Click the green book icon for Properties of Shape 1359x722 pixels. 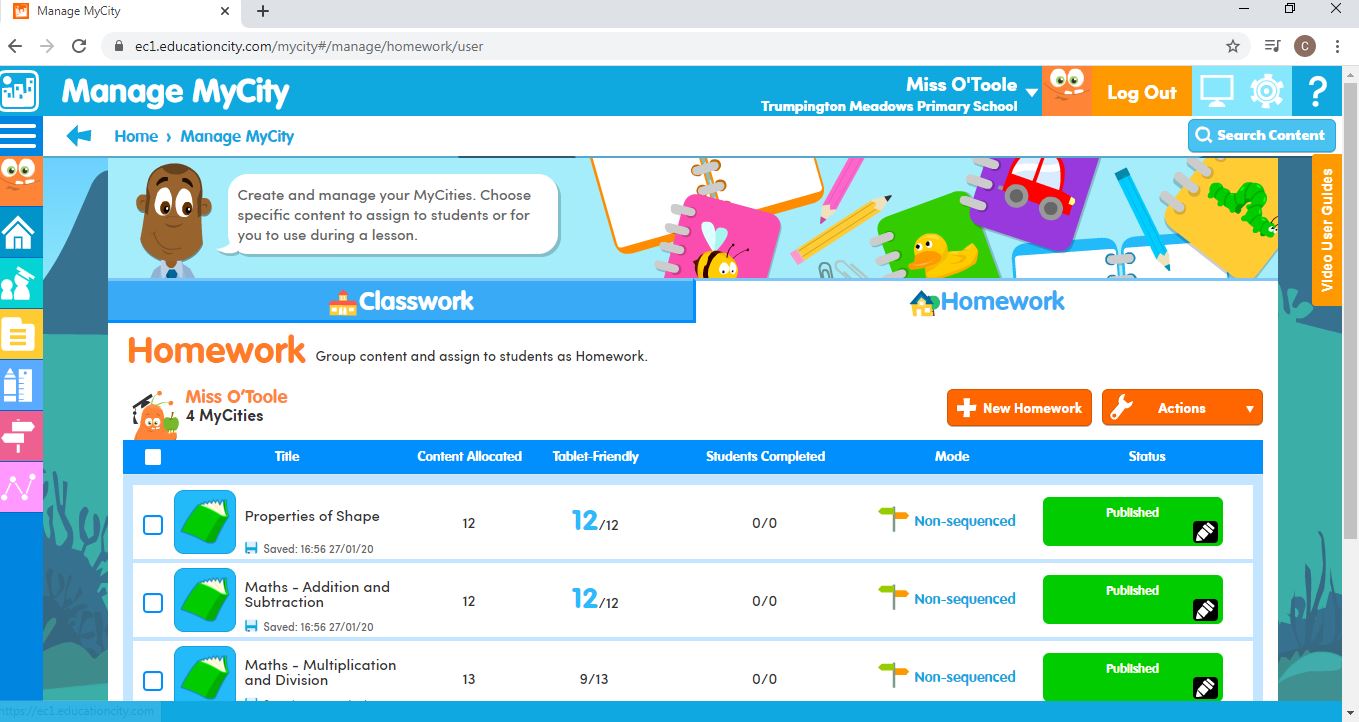point(205,522)
